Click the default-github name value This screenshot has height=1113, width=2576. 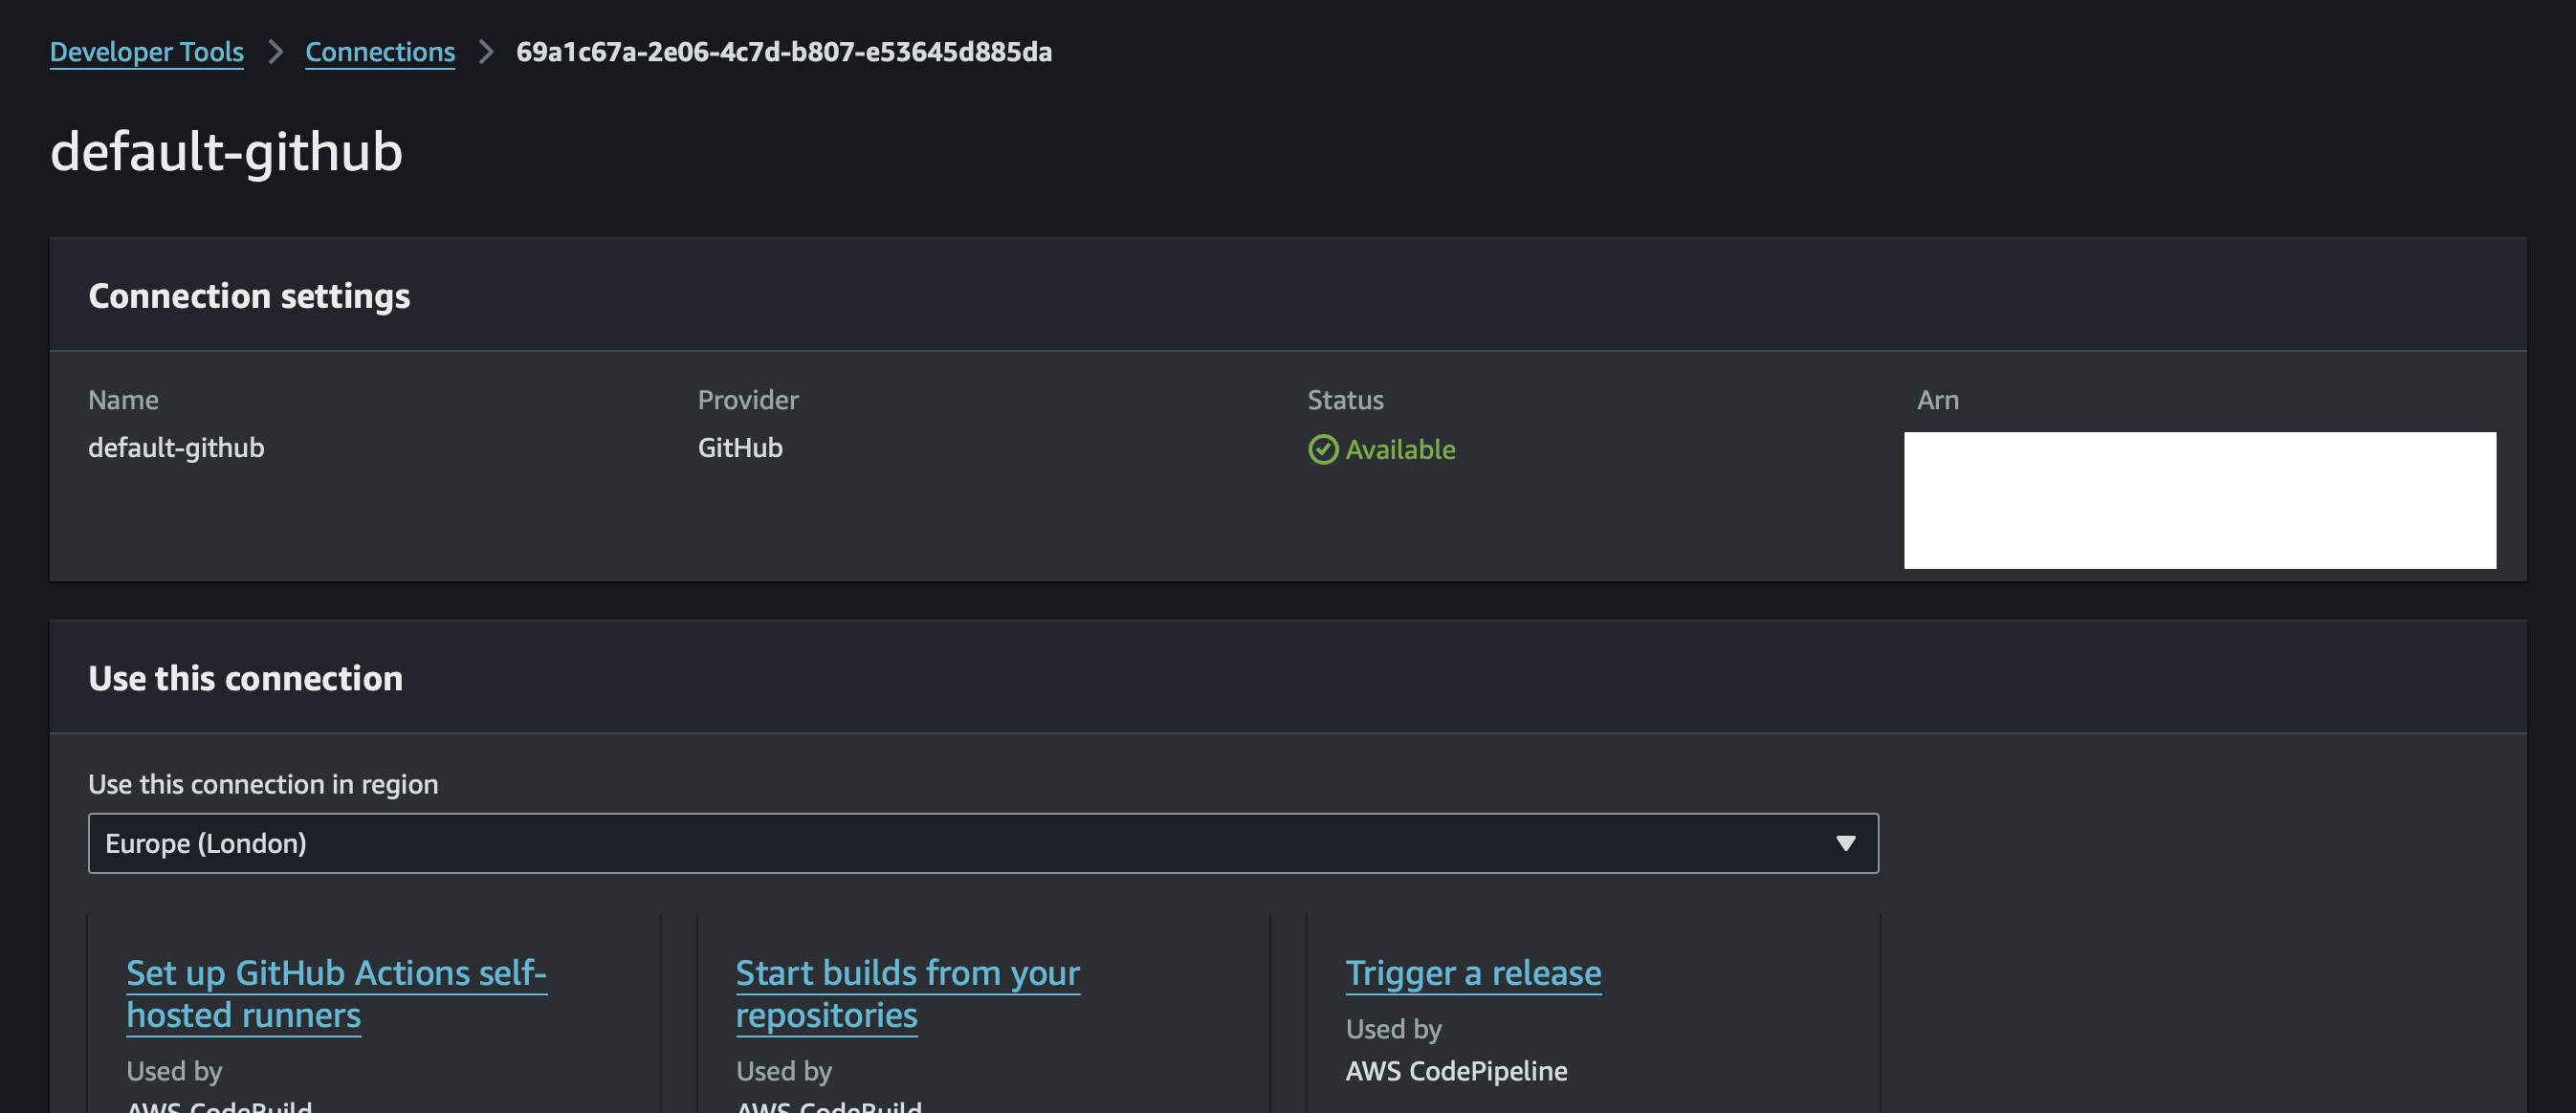coord(176,448)
